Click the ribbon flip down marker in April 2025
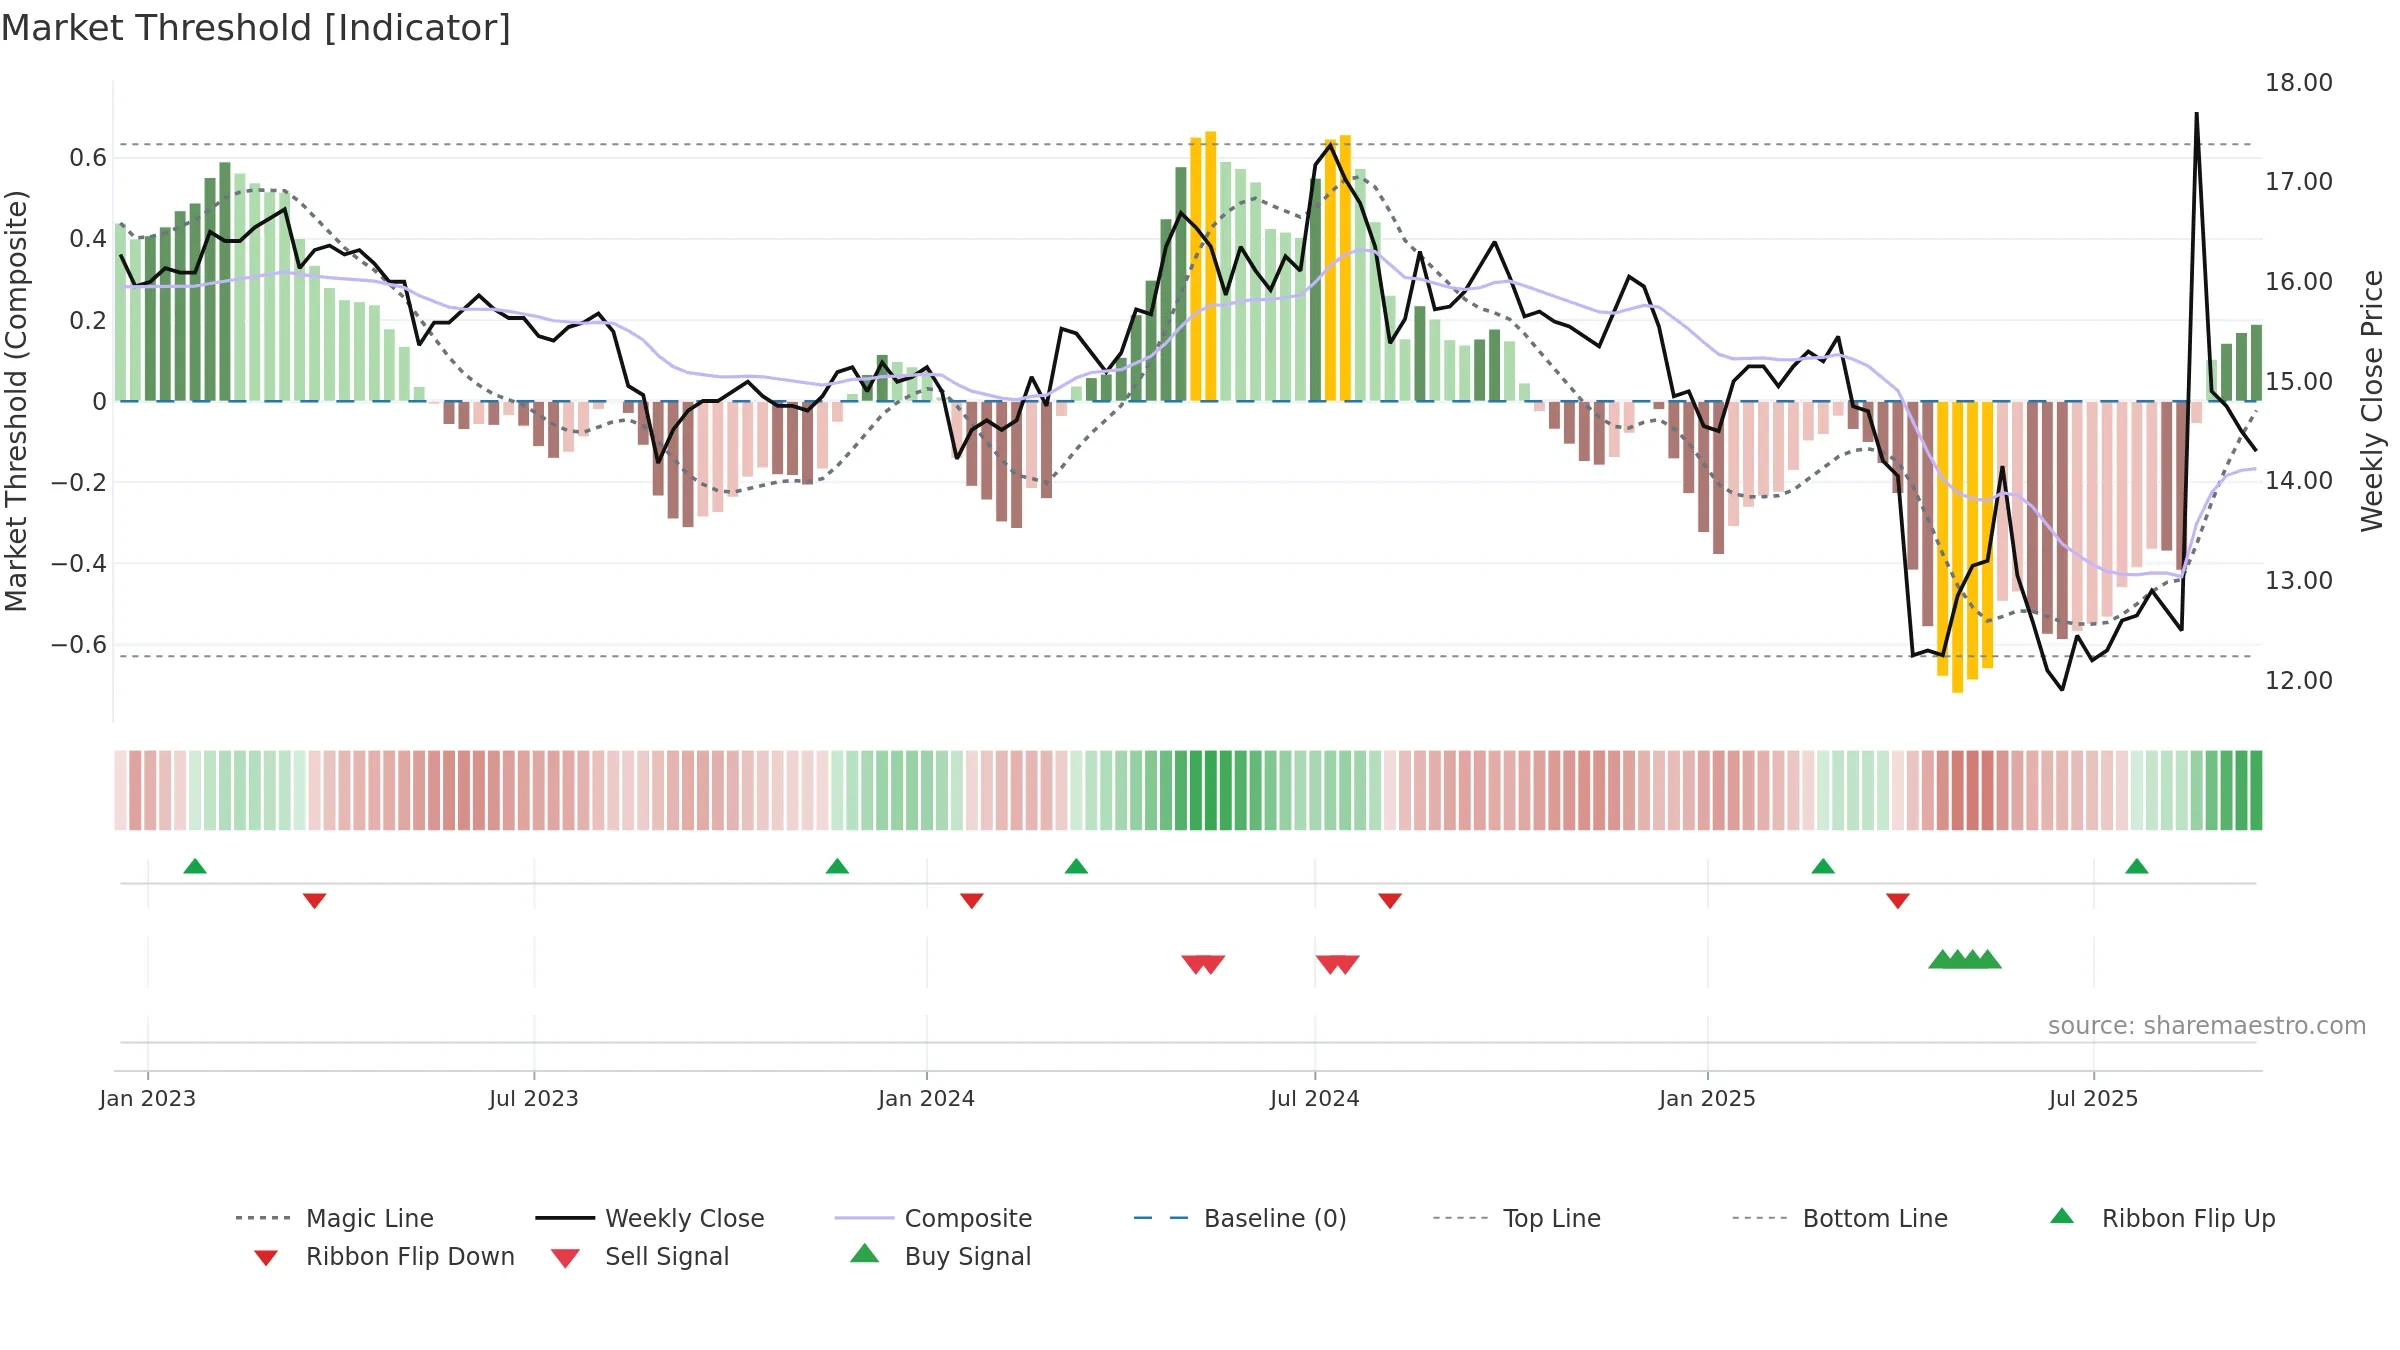2400x1350 pixels. (1898, 901)
